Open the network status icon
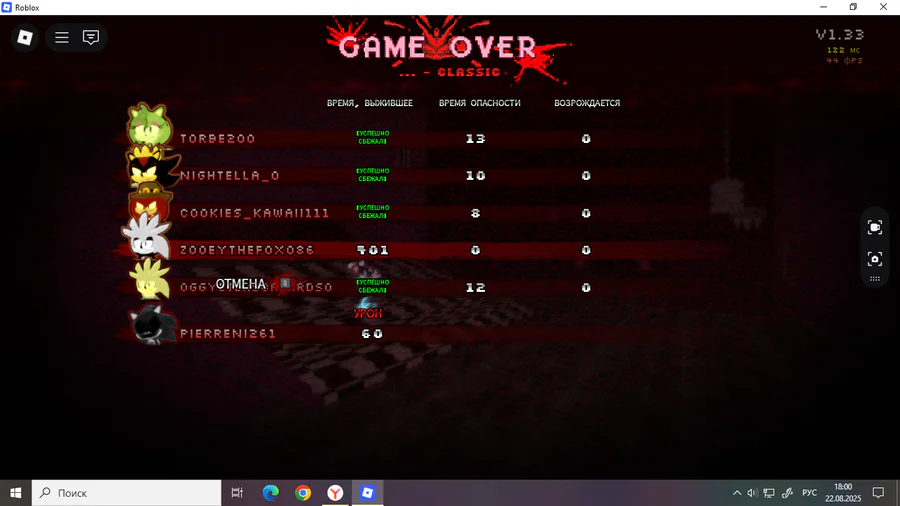 coord(769,493)
